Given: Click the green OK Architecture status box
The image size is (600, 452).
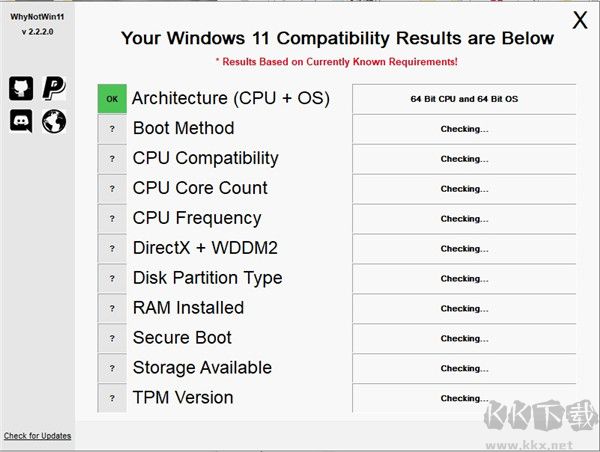Looking at the screenshot, I should tap(112, 99).
